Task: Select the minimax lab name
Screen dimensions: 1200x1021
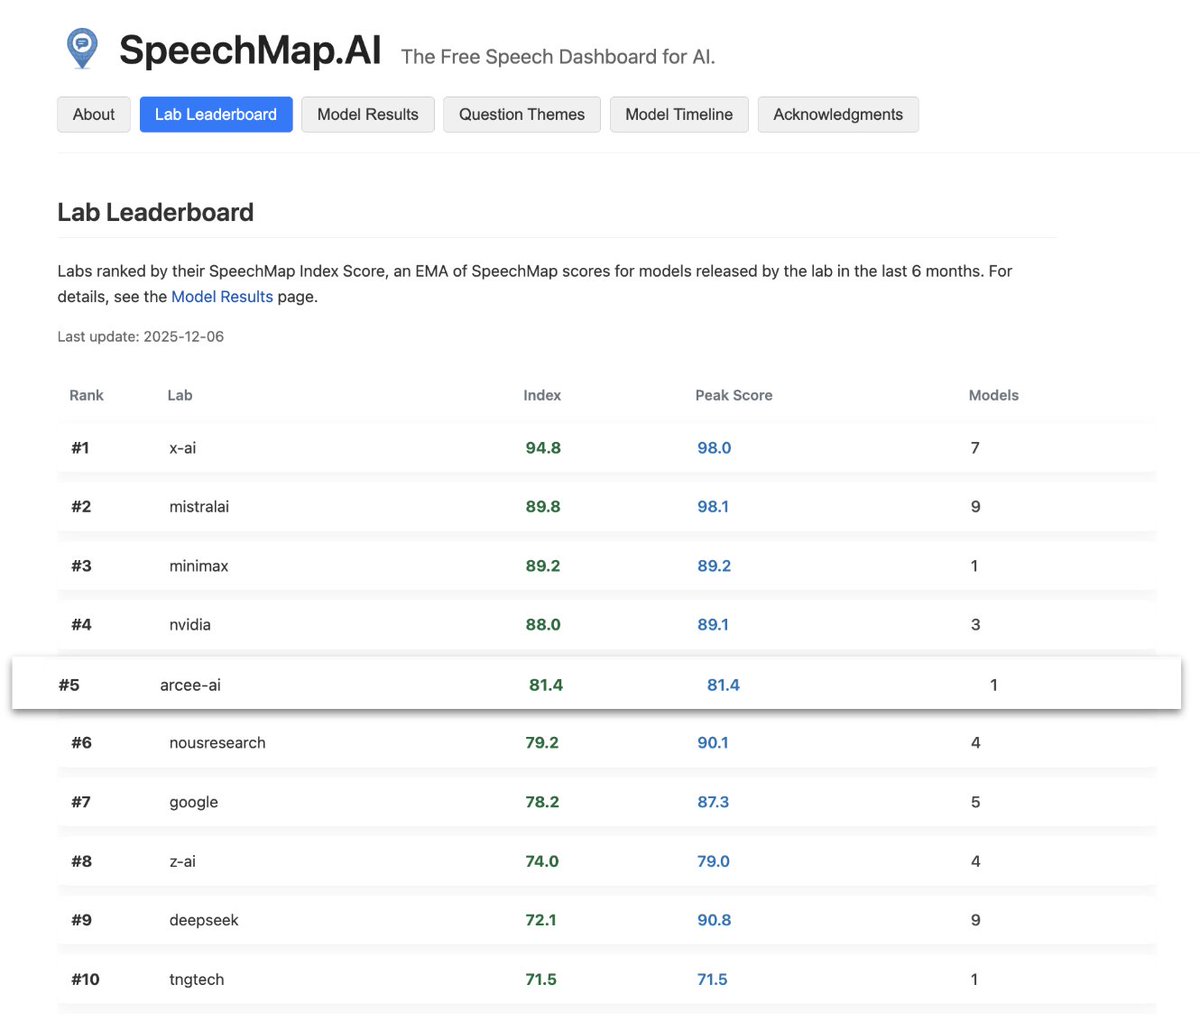Action: pyautogui.click(x=199, y=565)
